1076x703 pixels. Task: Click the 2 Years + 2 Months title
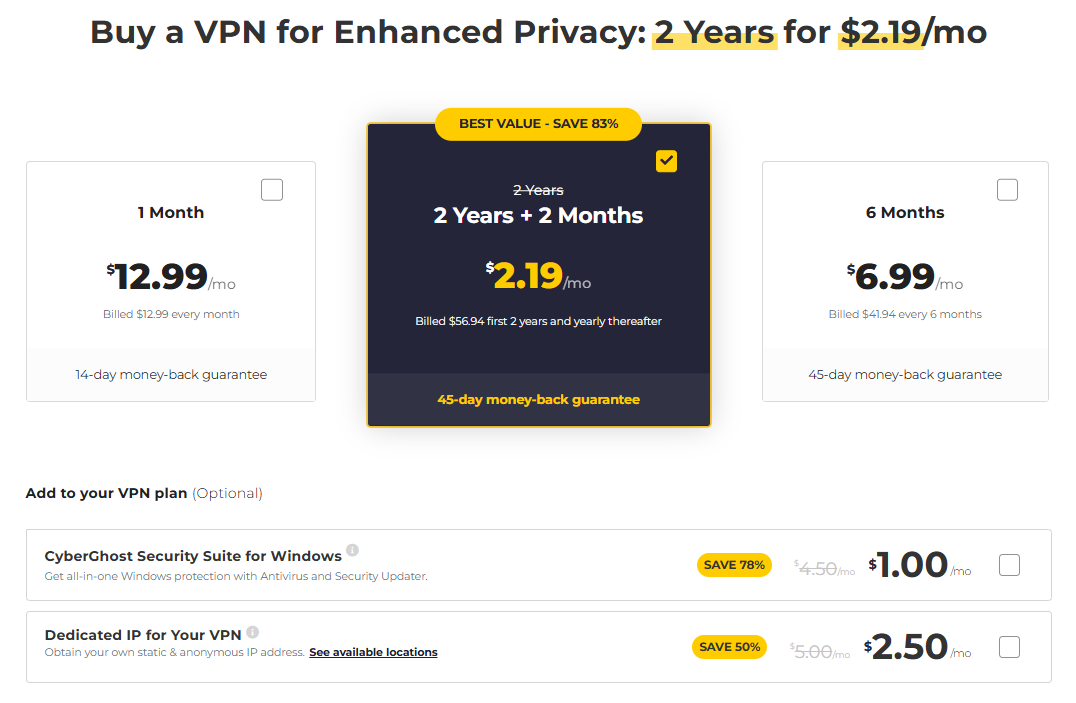[x=538, y=215]
